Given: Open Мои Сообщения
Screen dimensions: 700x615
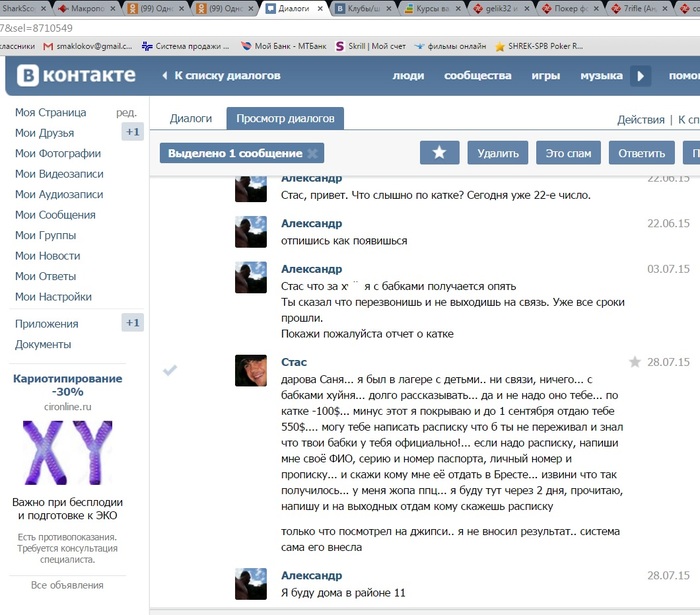Looking at the screenshot, I should pos(55,215).
